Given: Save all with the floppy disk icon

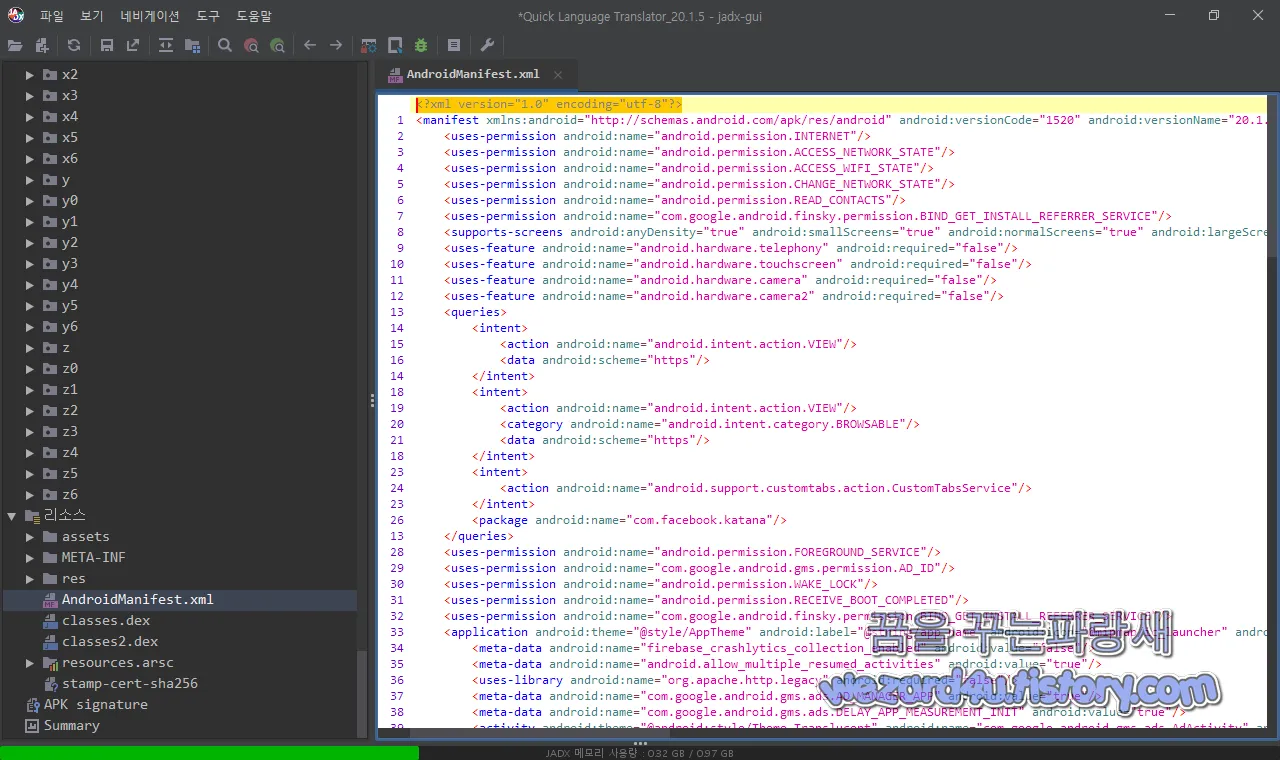Looking at the screenshot, I should click(x=107, y=45).
